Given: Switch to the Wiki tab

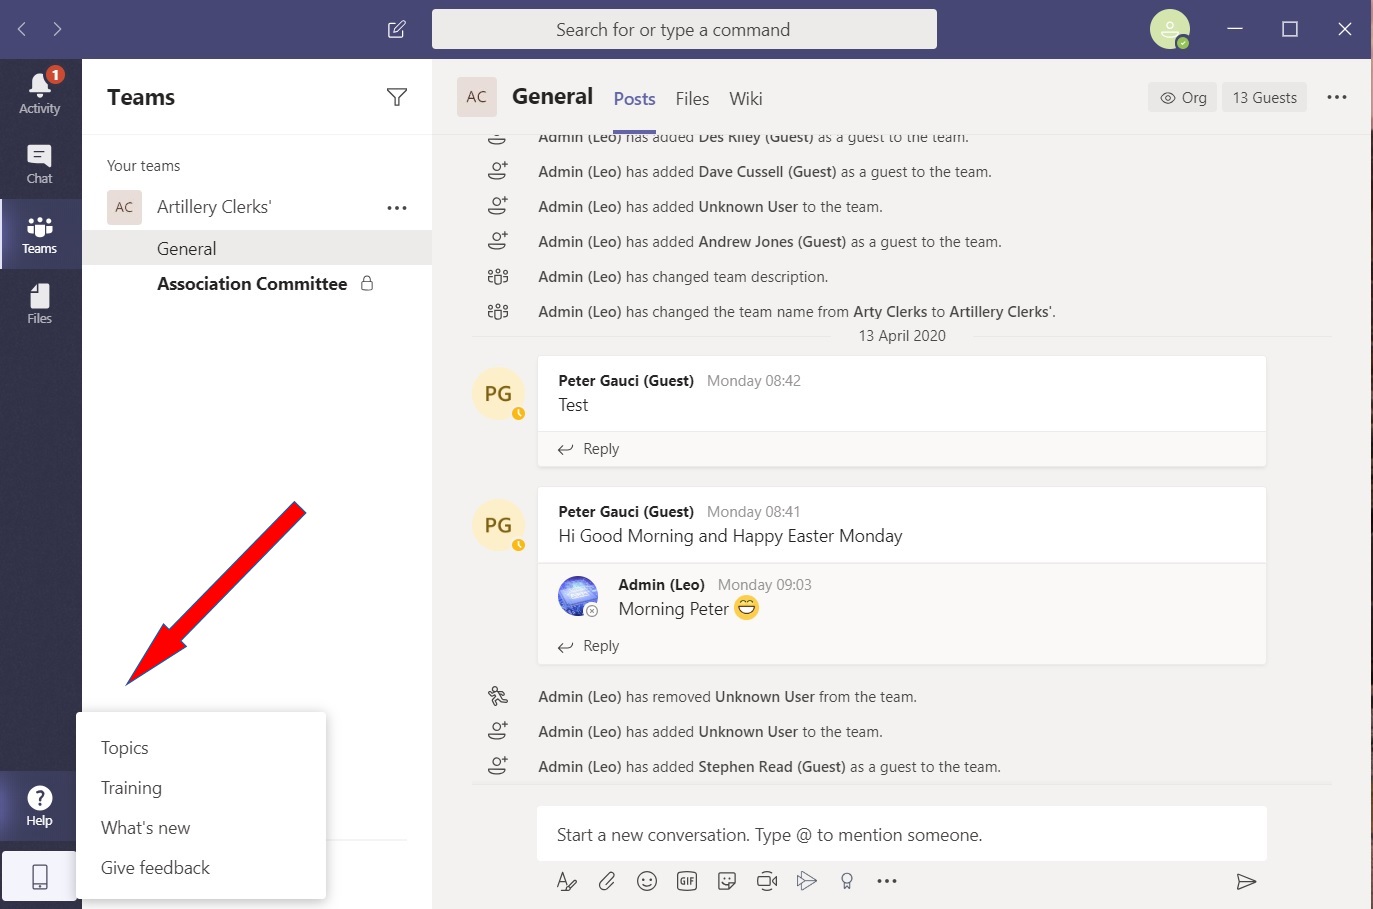Looking at the screenshot, I should coord(745,98).
